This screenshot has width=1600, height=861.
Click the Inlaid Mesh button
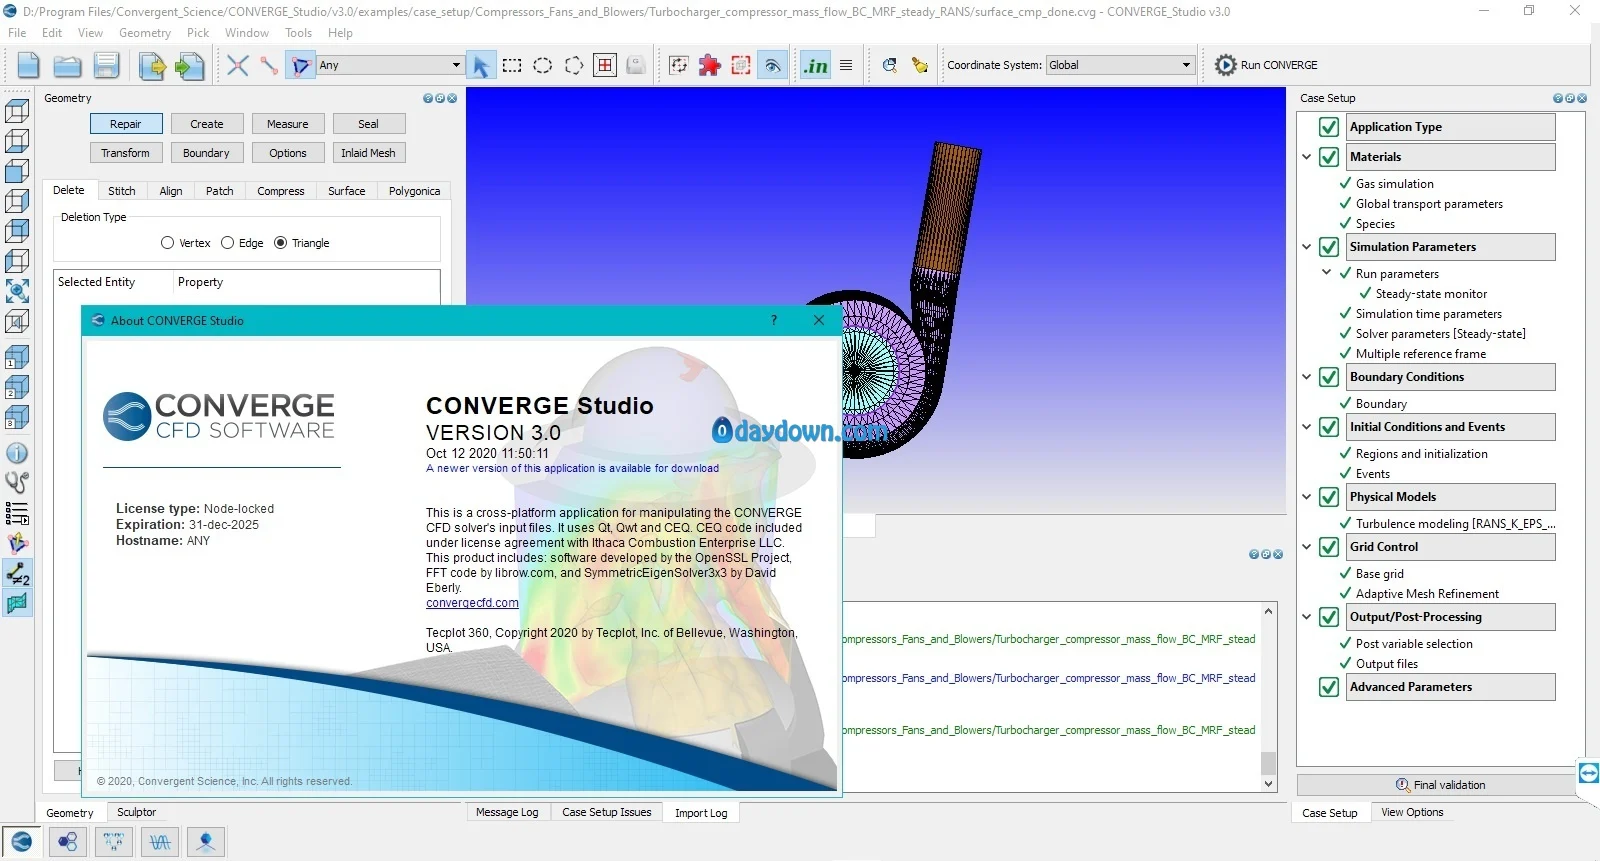[368, 153]
